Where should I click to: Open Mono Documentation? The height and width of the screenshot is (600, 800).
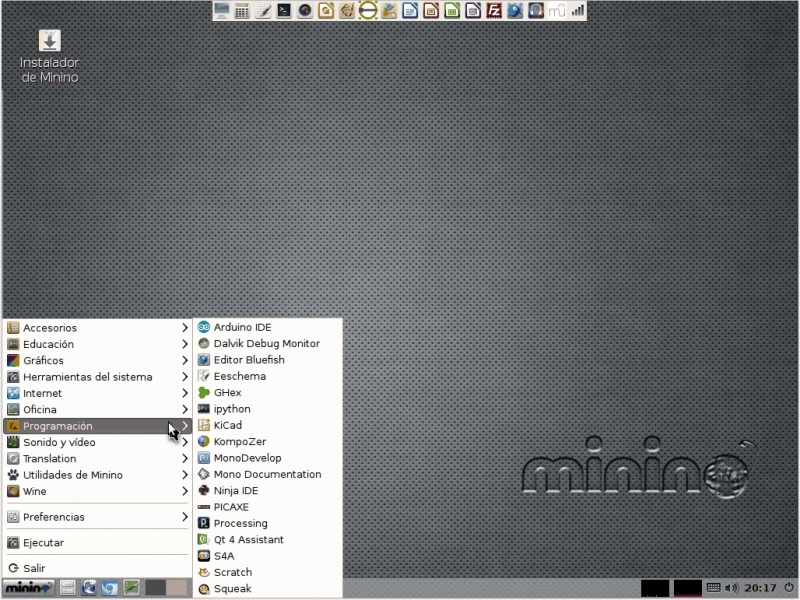click(268, 474)
